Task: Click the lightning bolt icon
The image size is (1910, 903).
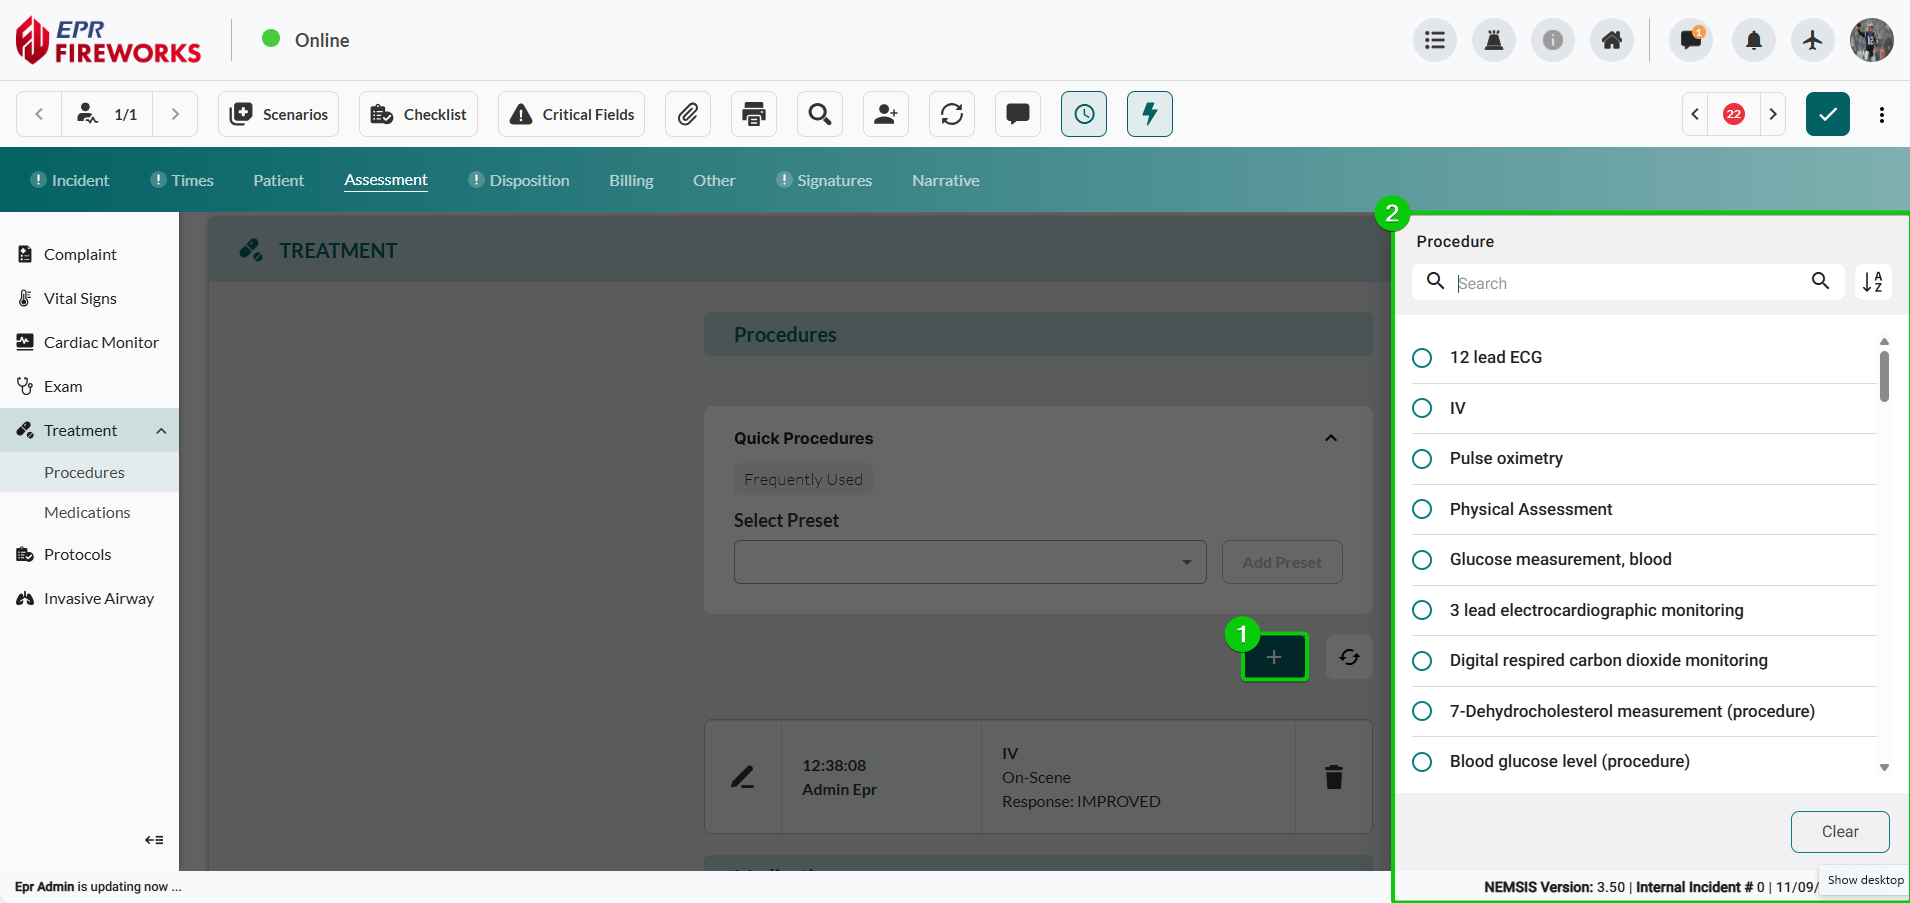Action: [1149, 114]
